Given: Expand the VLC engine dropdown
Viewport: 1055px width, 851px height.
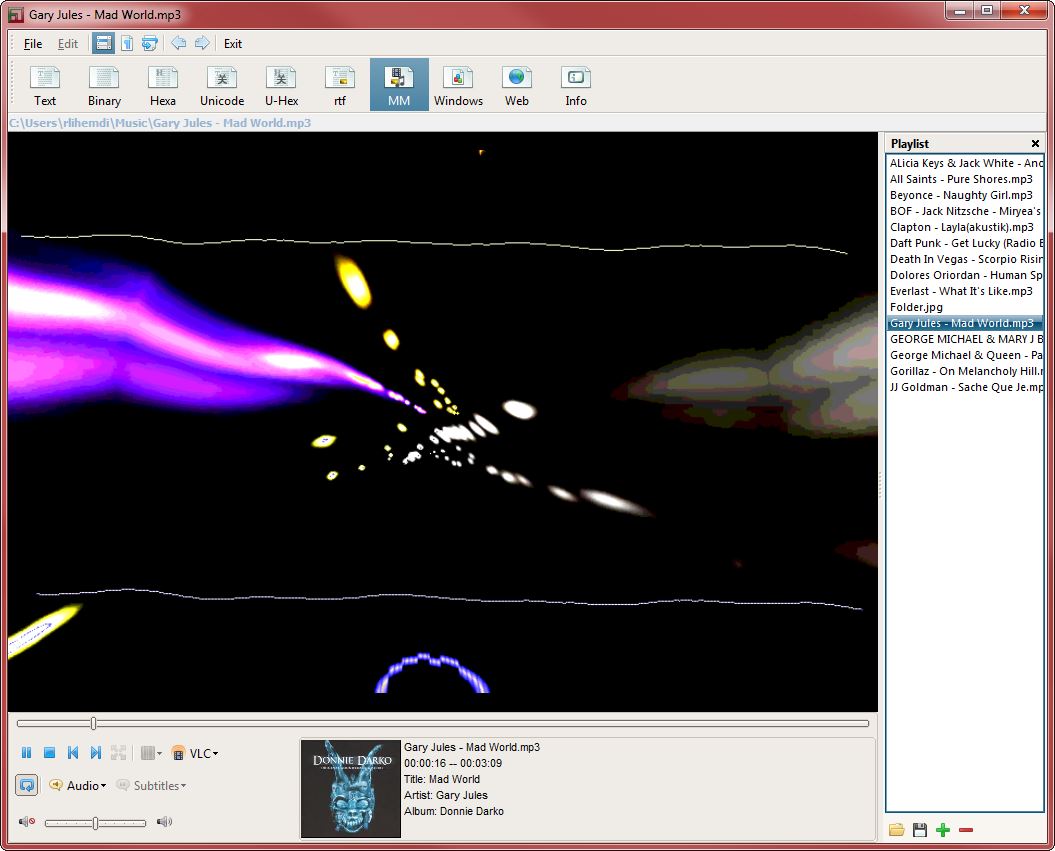Looking at the screenshot, I should 215,754.
